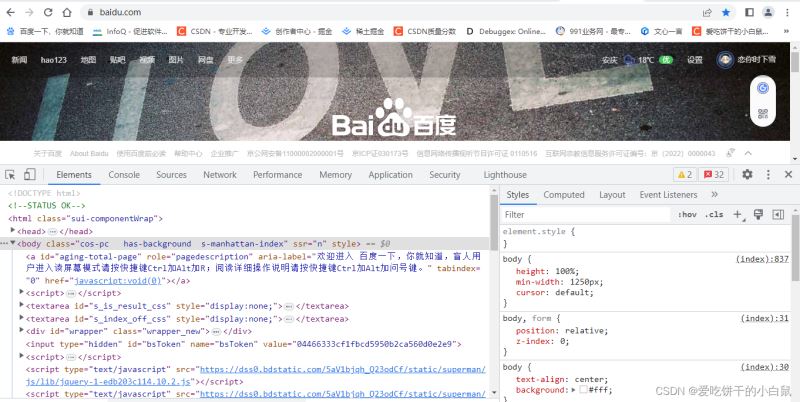Open DevTools settings gear
The image size is (800, 402).
747,174
